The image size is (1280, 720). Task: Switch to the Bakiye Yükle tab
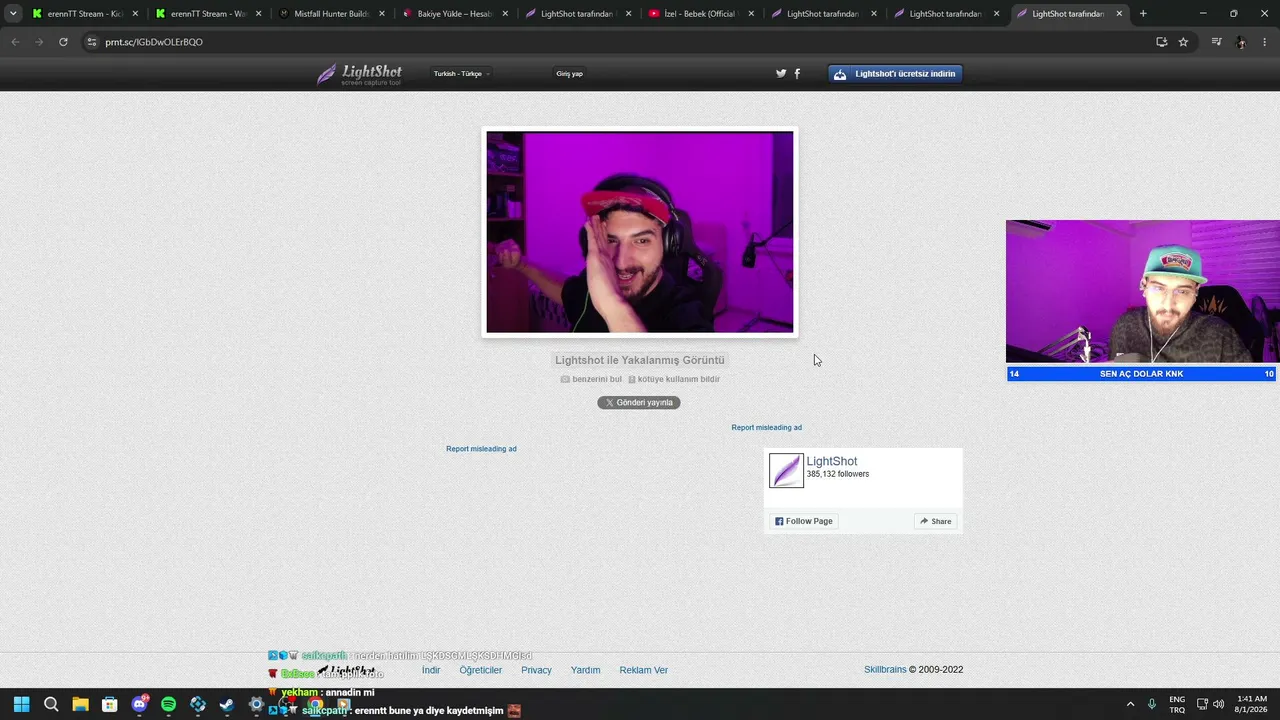(x=455, y=14)
